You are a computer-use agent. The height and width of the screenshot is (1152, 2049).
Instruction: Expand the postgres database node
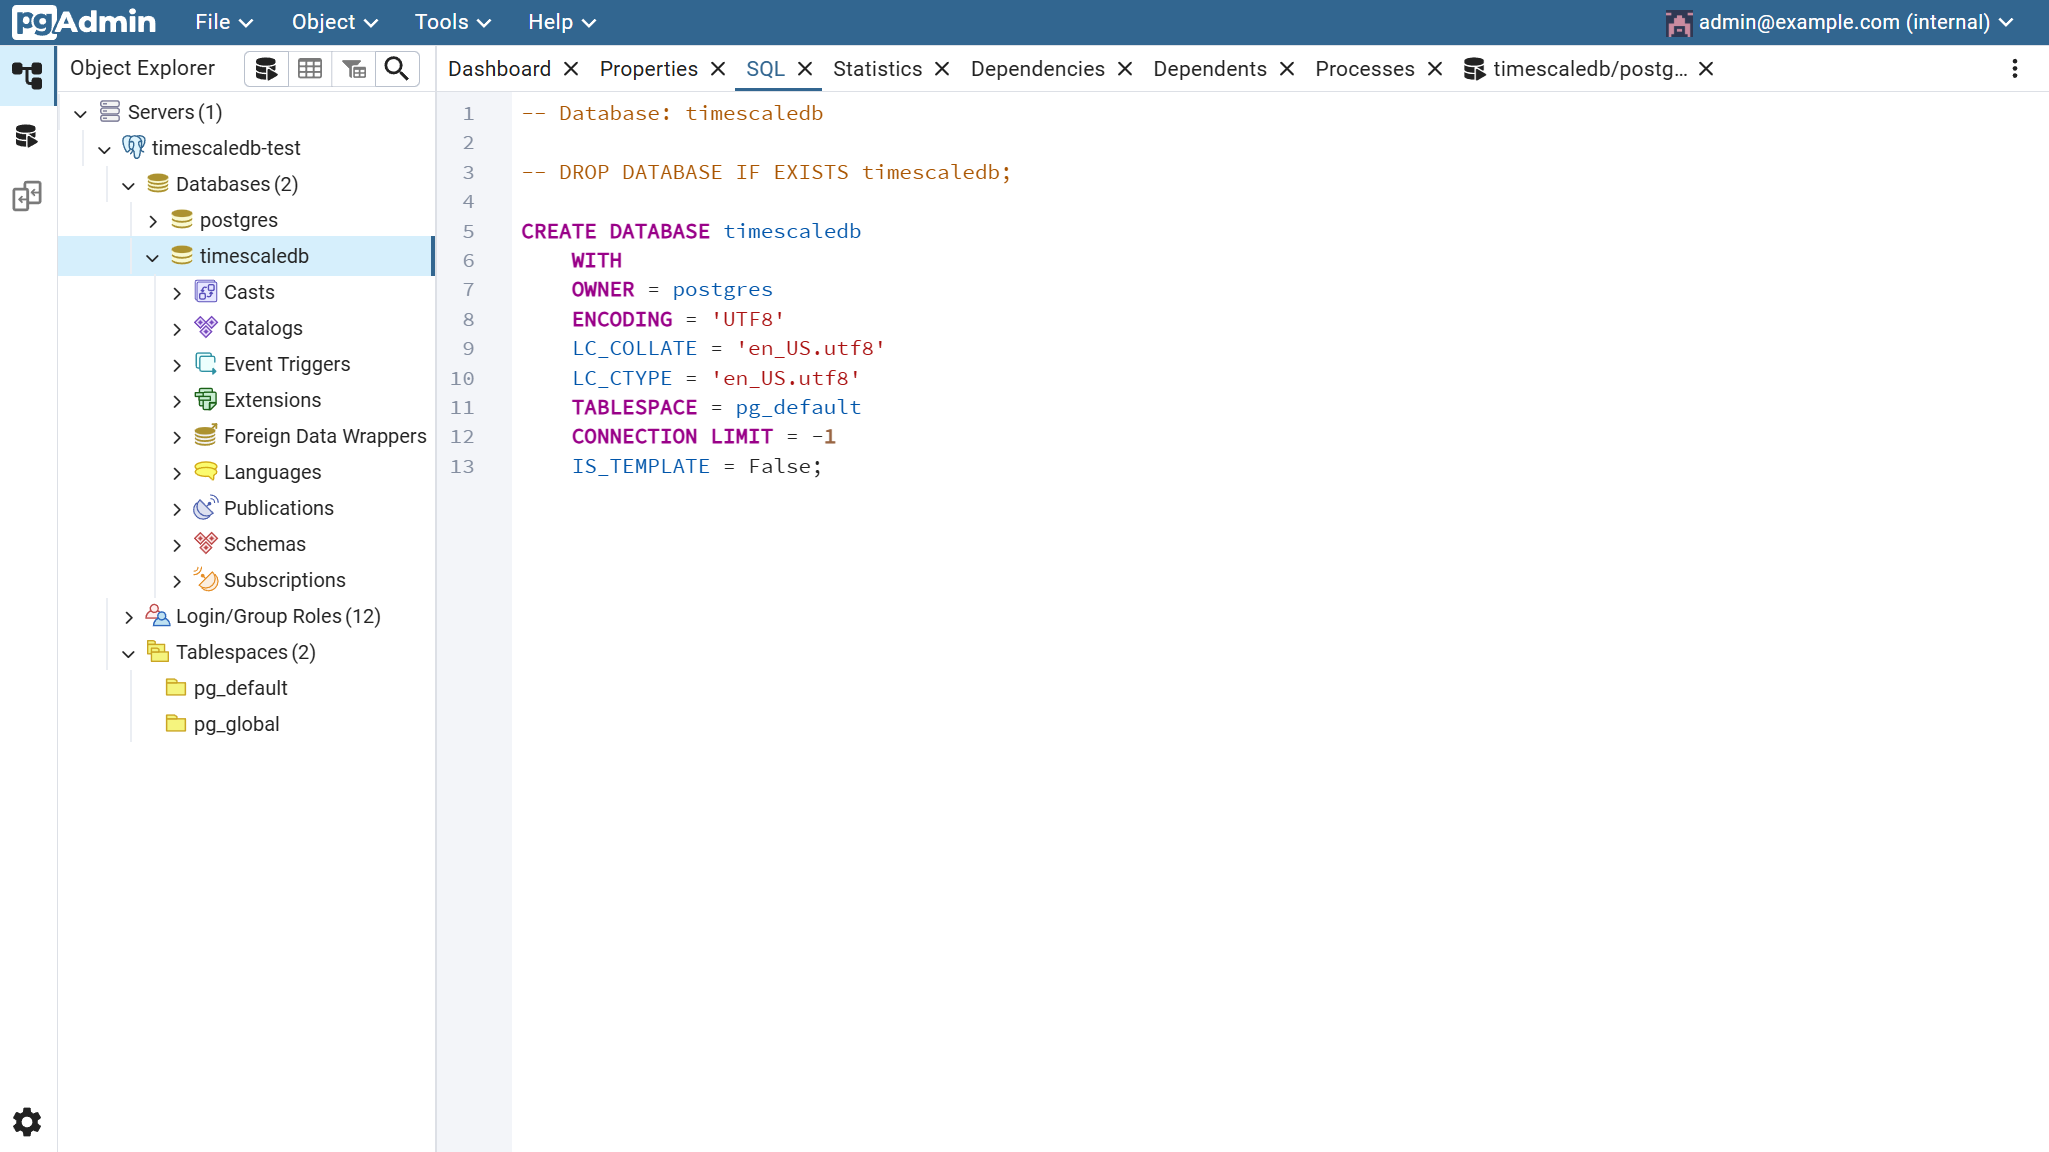153,221
